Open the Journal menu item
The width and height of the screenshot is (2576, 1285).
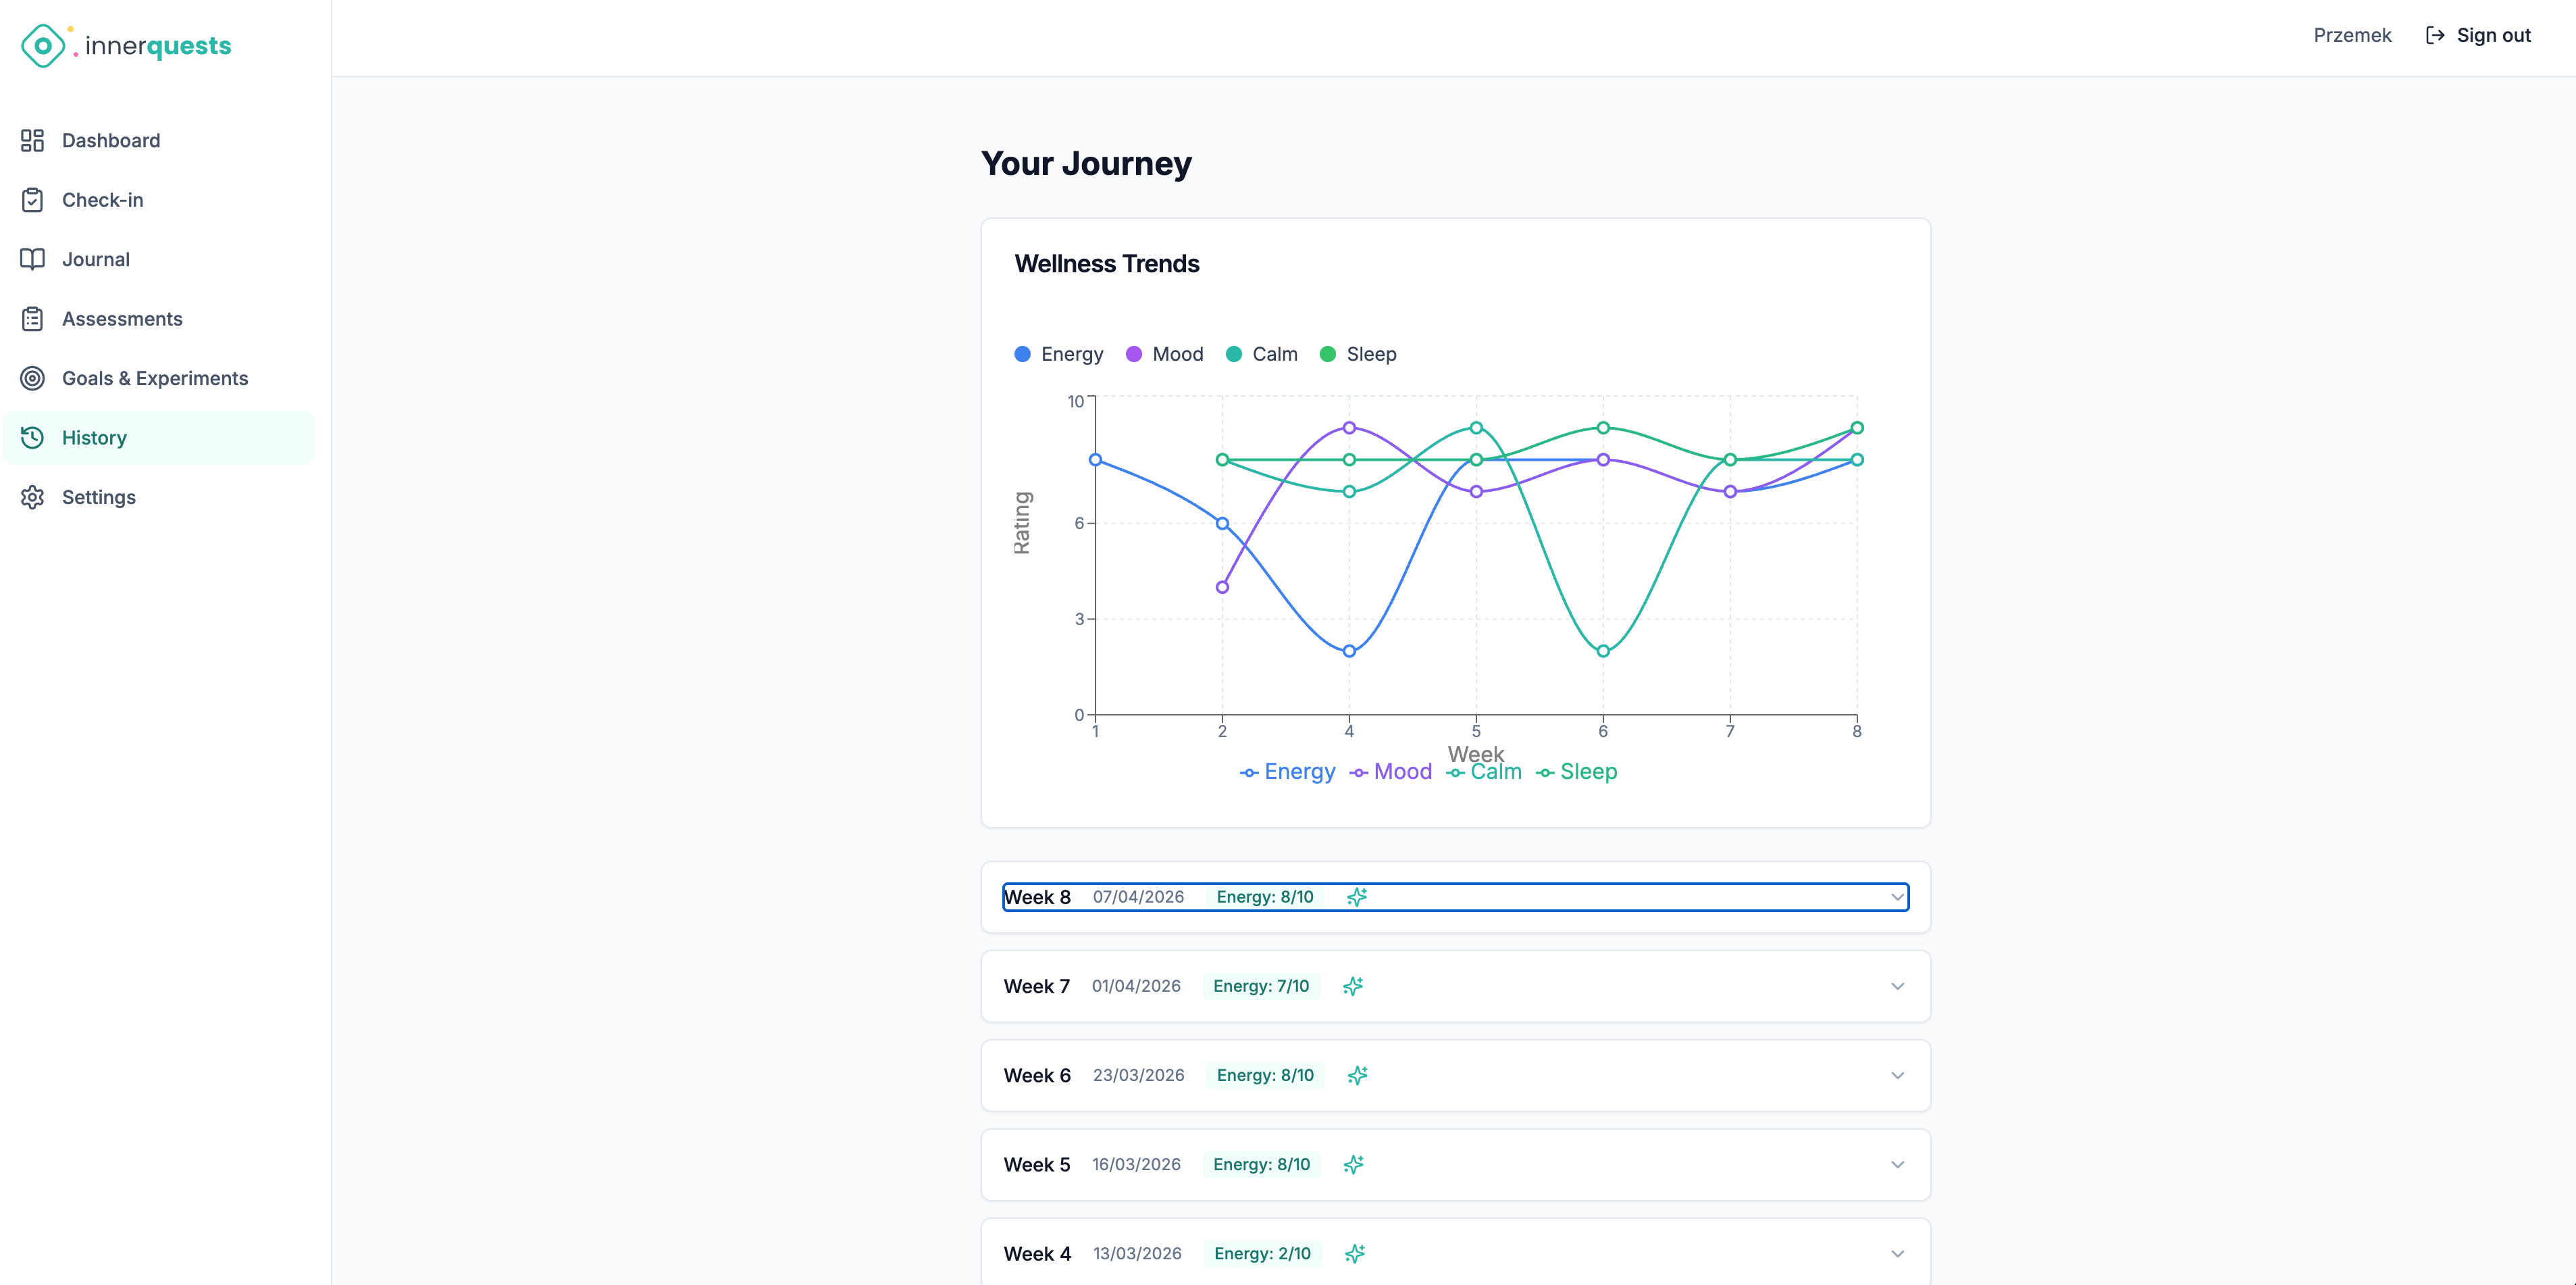point(96,260)
